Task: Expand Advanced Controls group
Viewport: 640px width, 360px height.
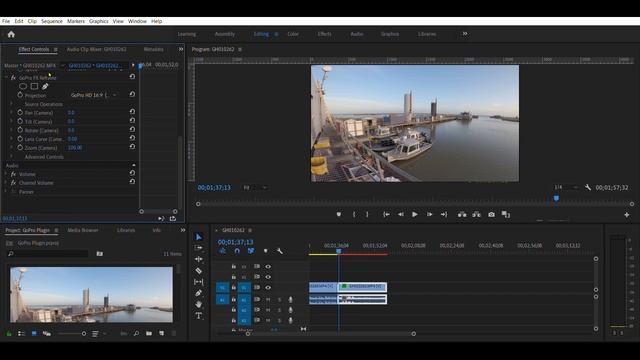Action: point(11,156)
